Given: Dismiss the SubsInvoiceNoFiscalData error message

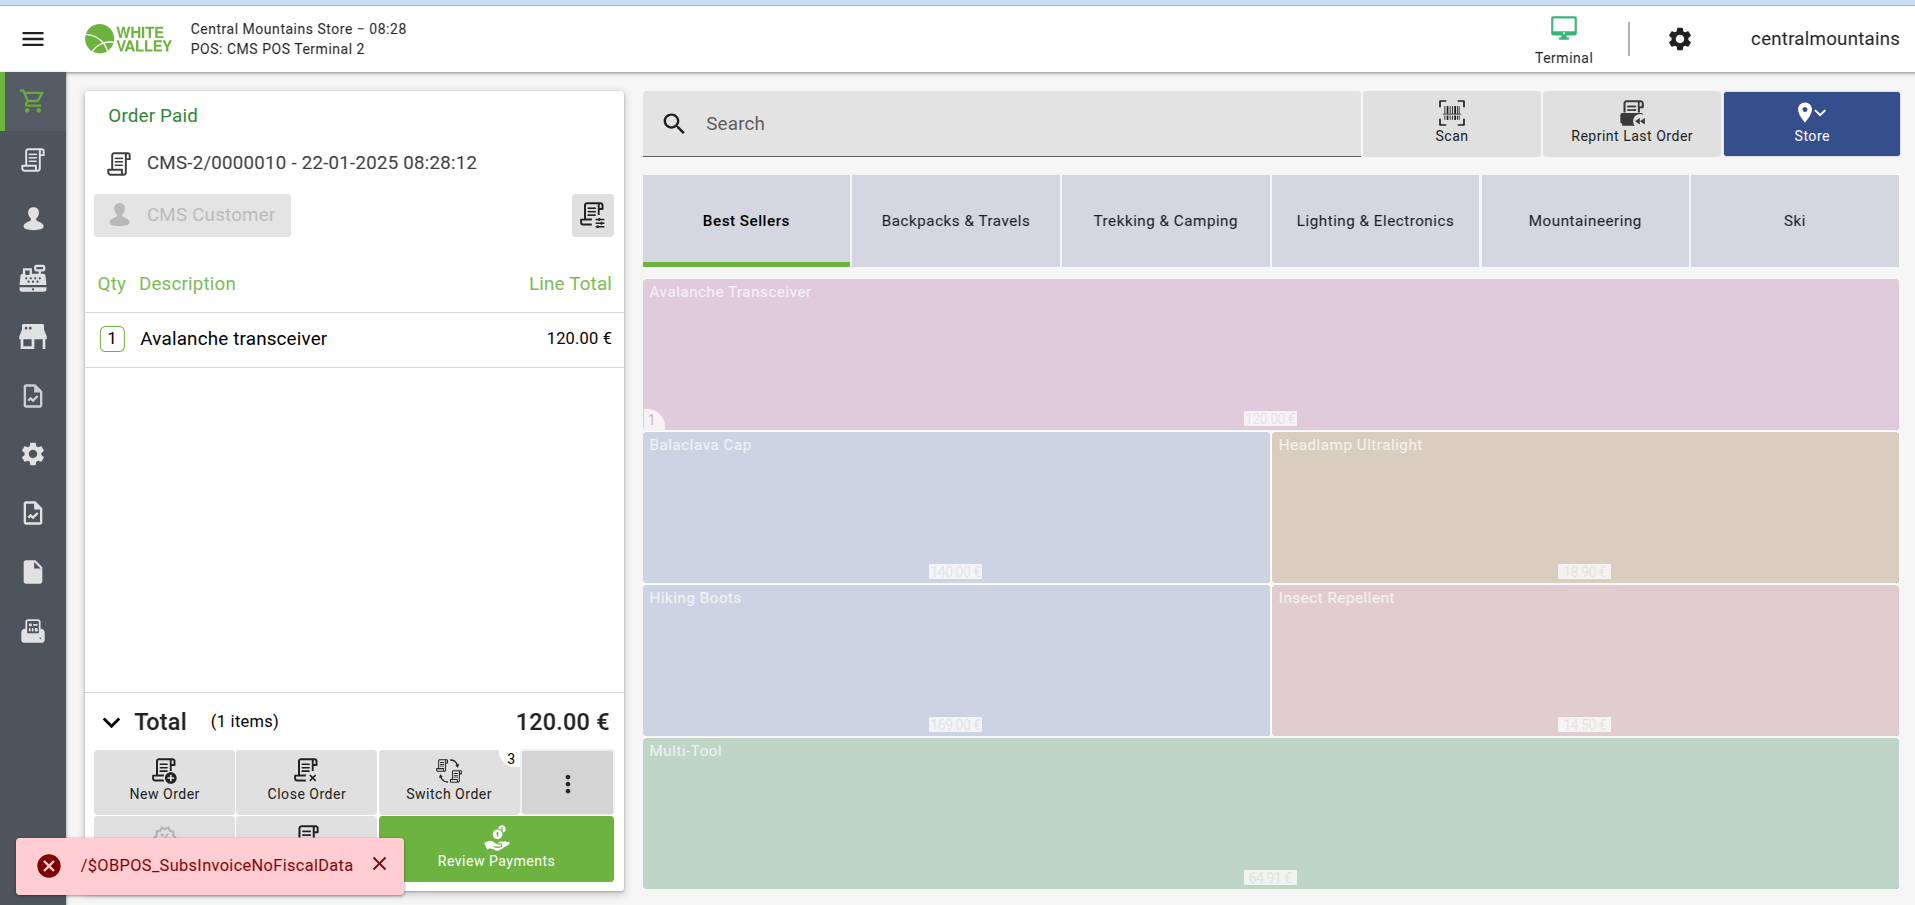Looking at the screenshot, I should (x=380, y=864).
